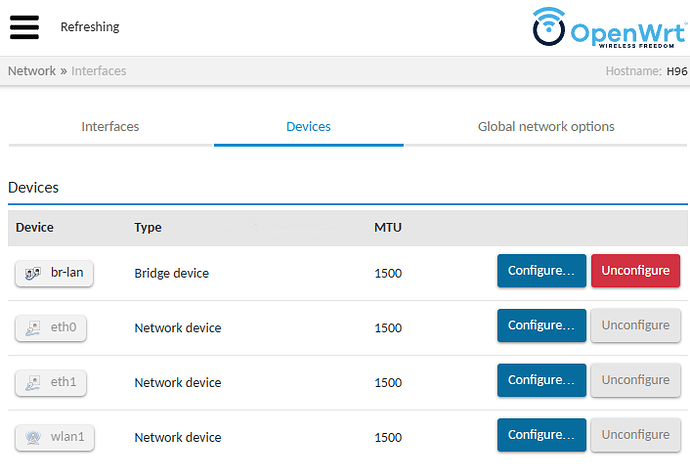Open the Global network options tab
Image resolution: width=690 pixels, height=476 pixels.
click(x=546, y=127)
